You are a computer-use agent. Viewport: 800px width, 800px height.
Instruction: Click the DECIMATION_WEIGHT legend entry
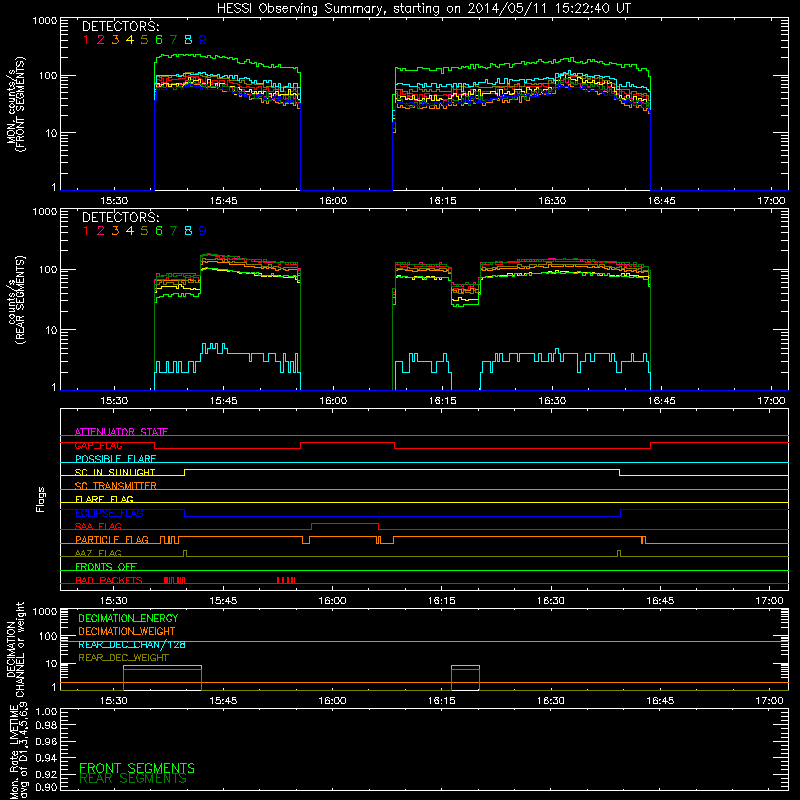point(127,631)
